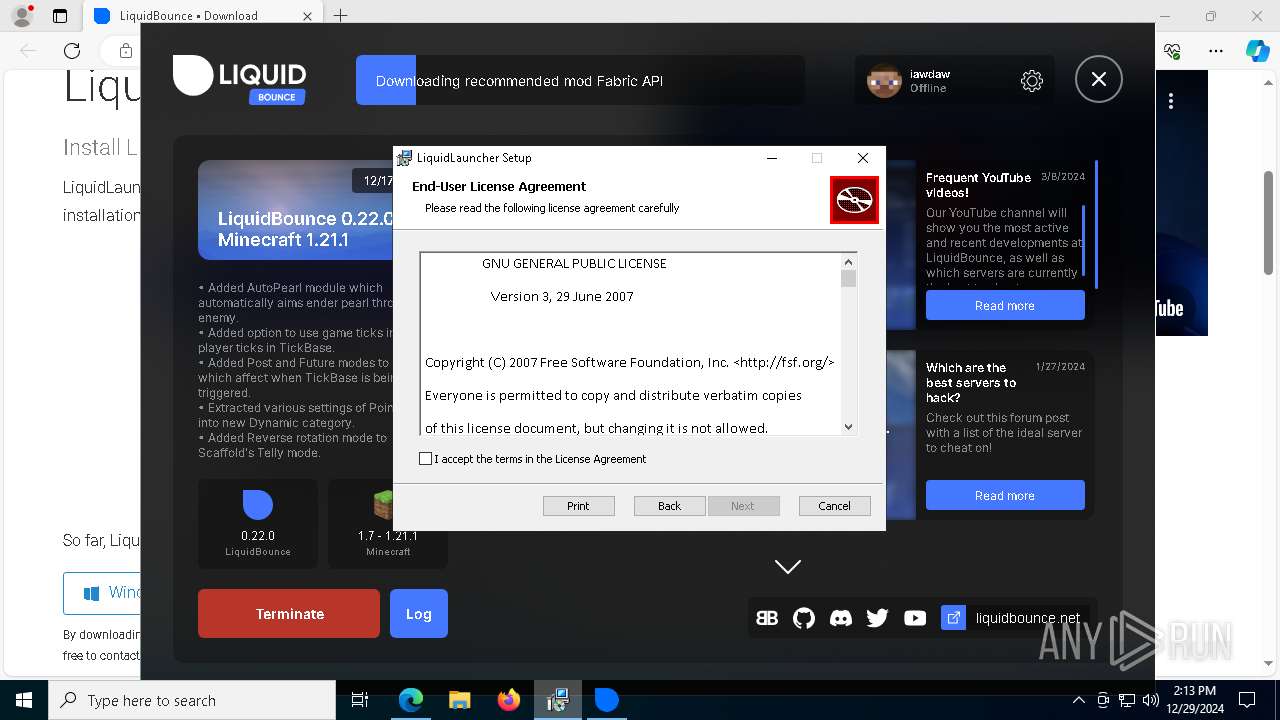Select the Minecraft 1.7 - 1.21.1 version tile
Viewport: 1280px width, 720px height.
tap(388, 524)
